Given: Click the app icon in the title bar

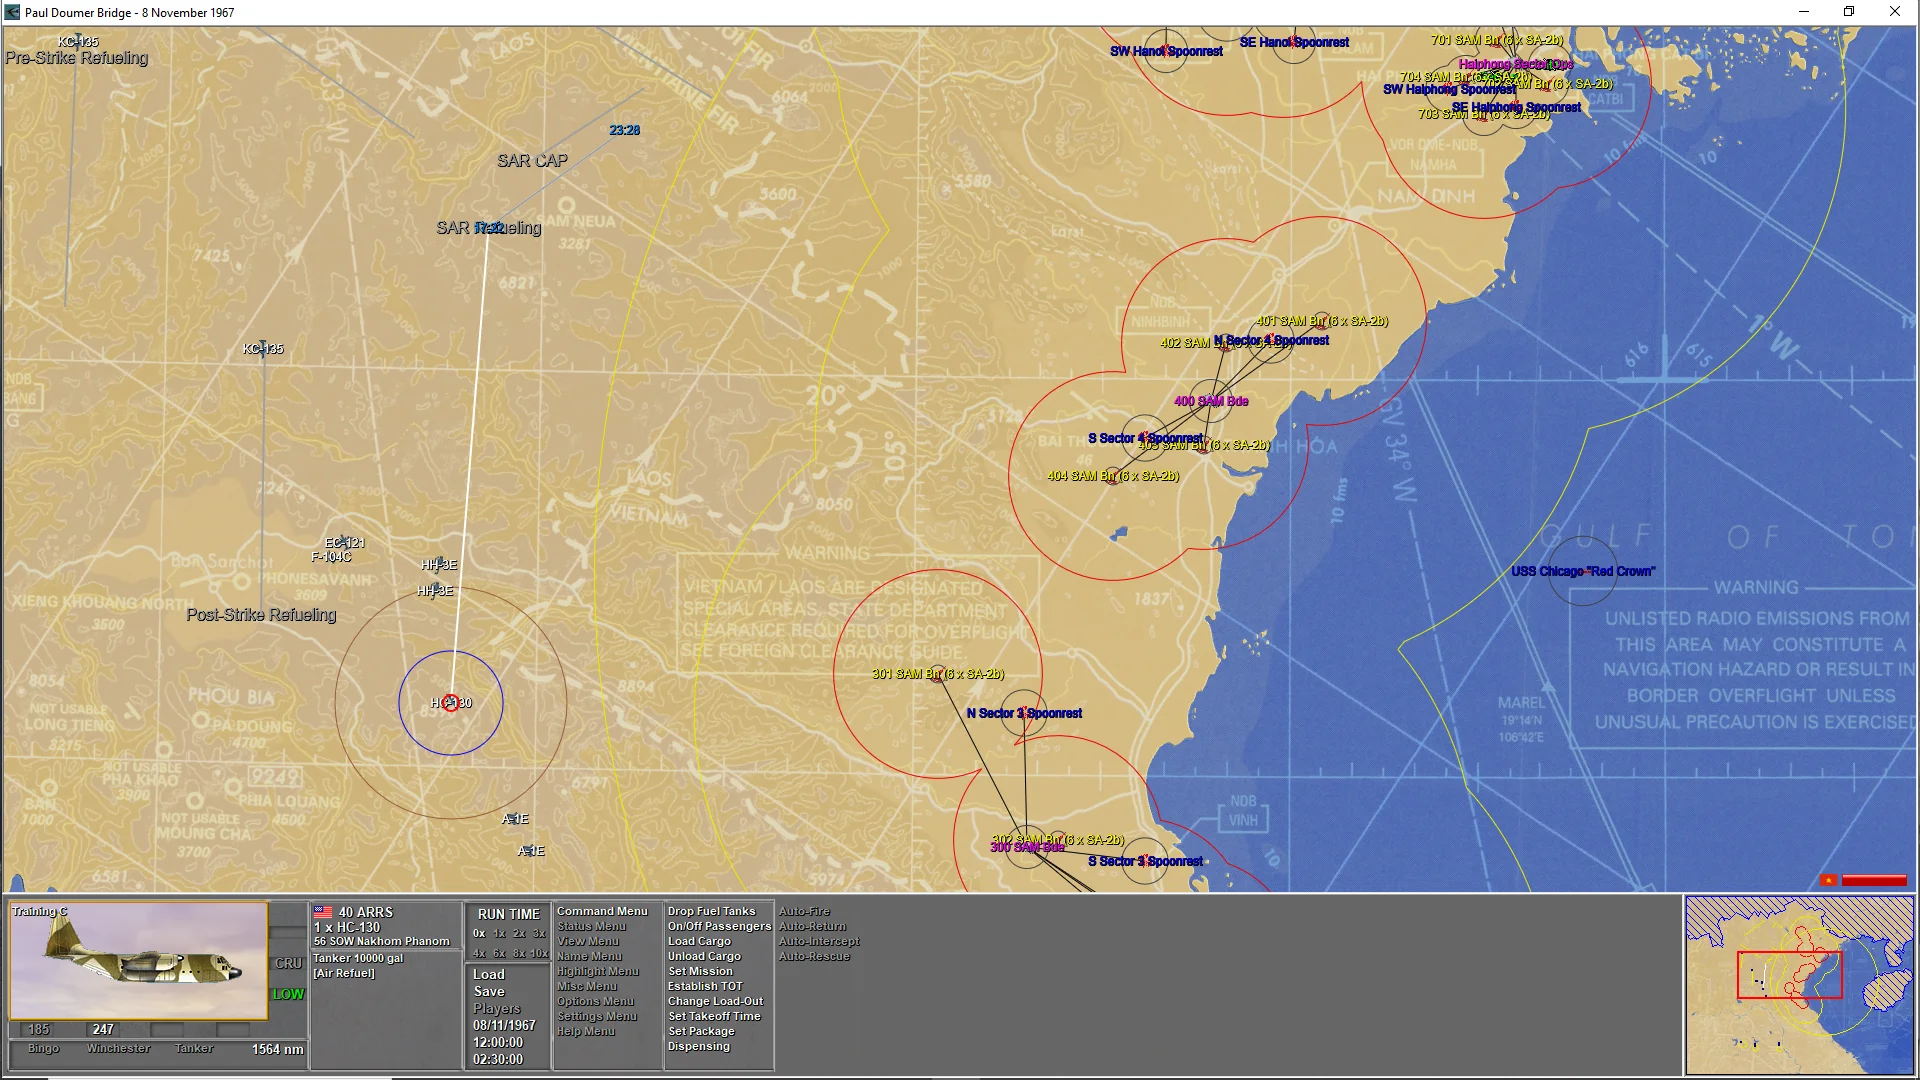Looking at the screenshot, I should tap(12, 12).
